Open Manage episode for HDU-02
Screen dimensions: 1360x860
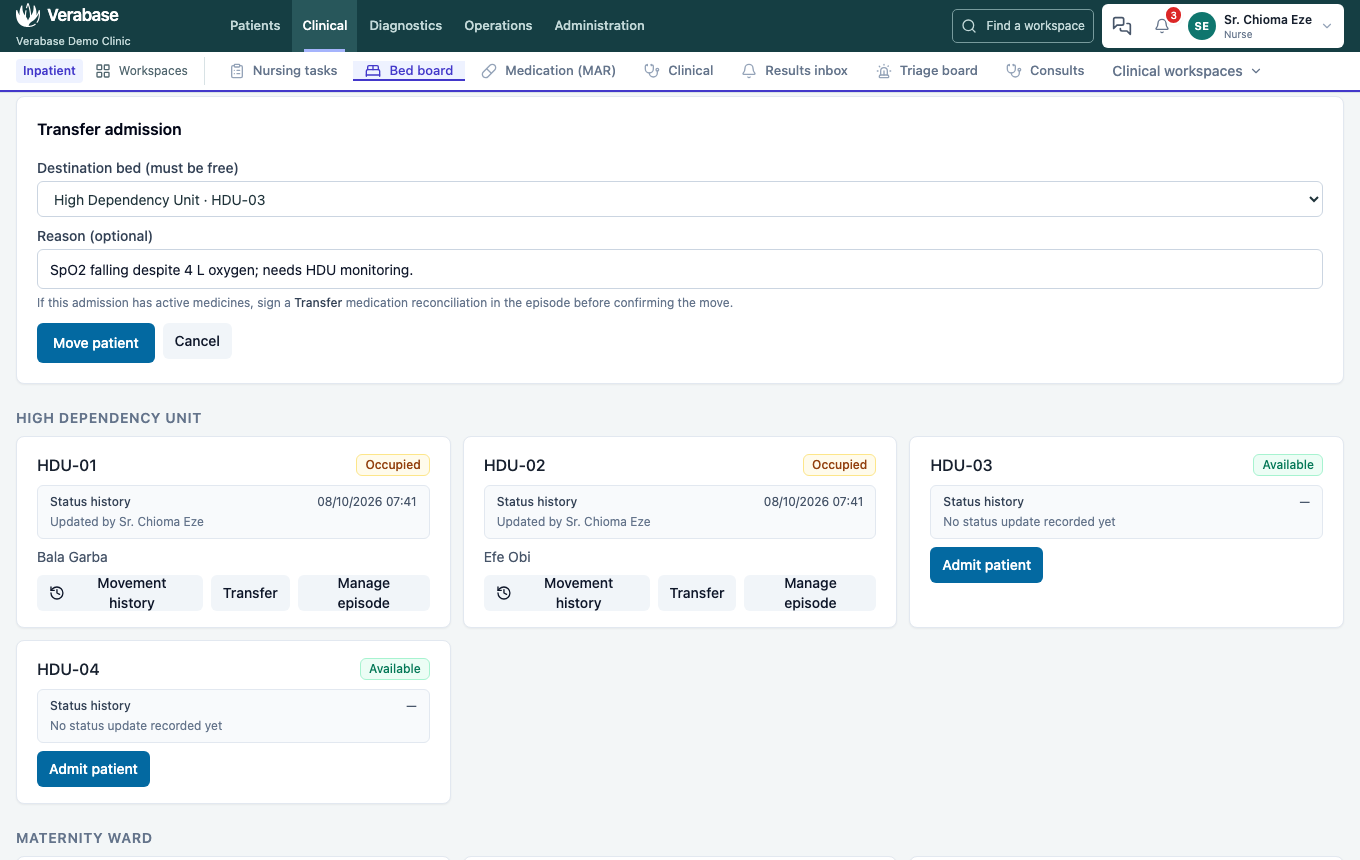click(810, 593)
